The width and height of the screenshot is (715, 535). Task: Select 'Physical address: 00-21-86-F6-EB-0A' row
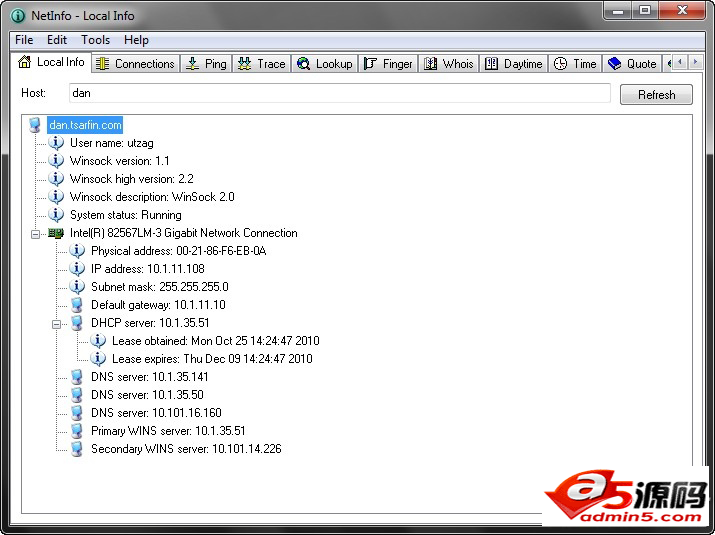coord(179,250)
